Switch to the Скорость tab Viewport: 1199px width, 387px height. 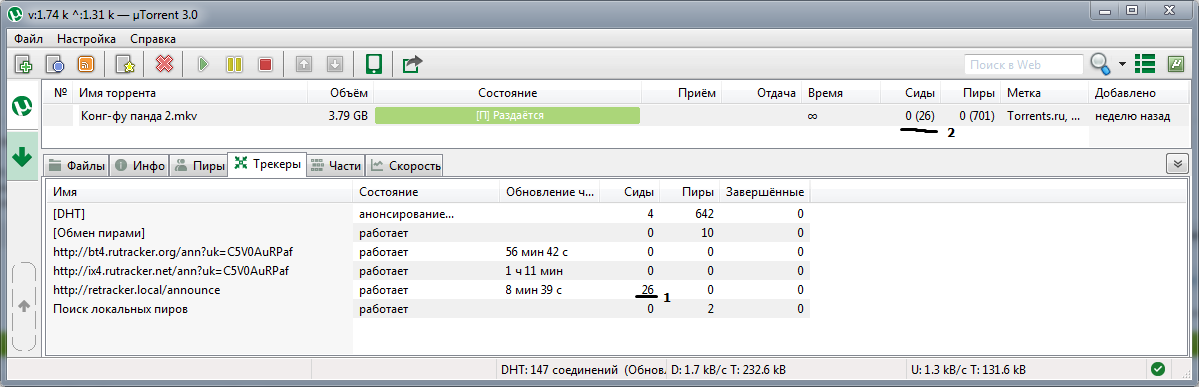tap(405, 165)
